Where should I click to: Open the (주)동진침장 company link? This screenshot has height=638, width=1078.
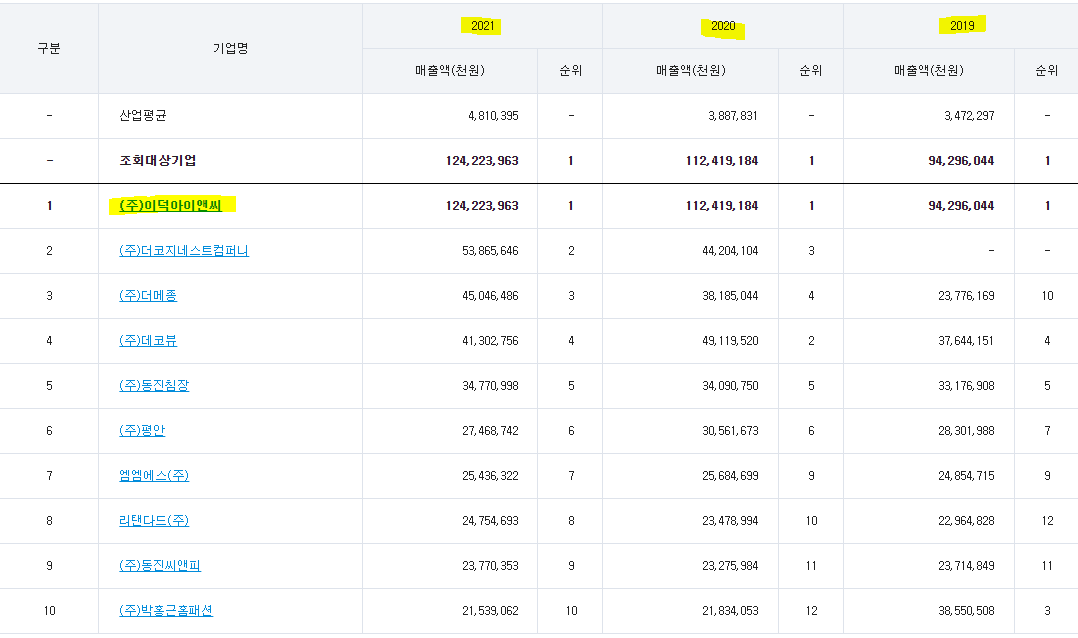pos(154,386)
